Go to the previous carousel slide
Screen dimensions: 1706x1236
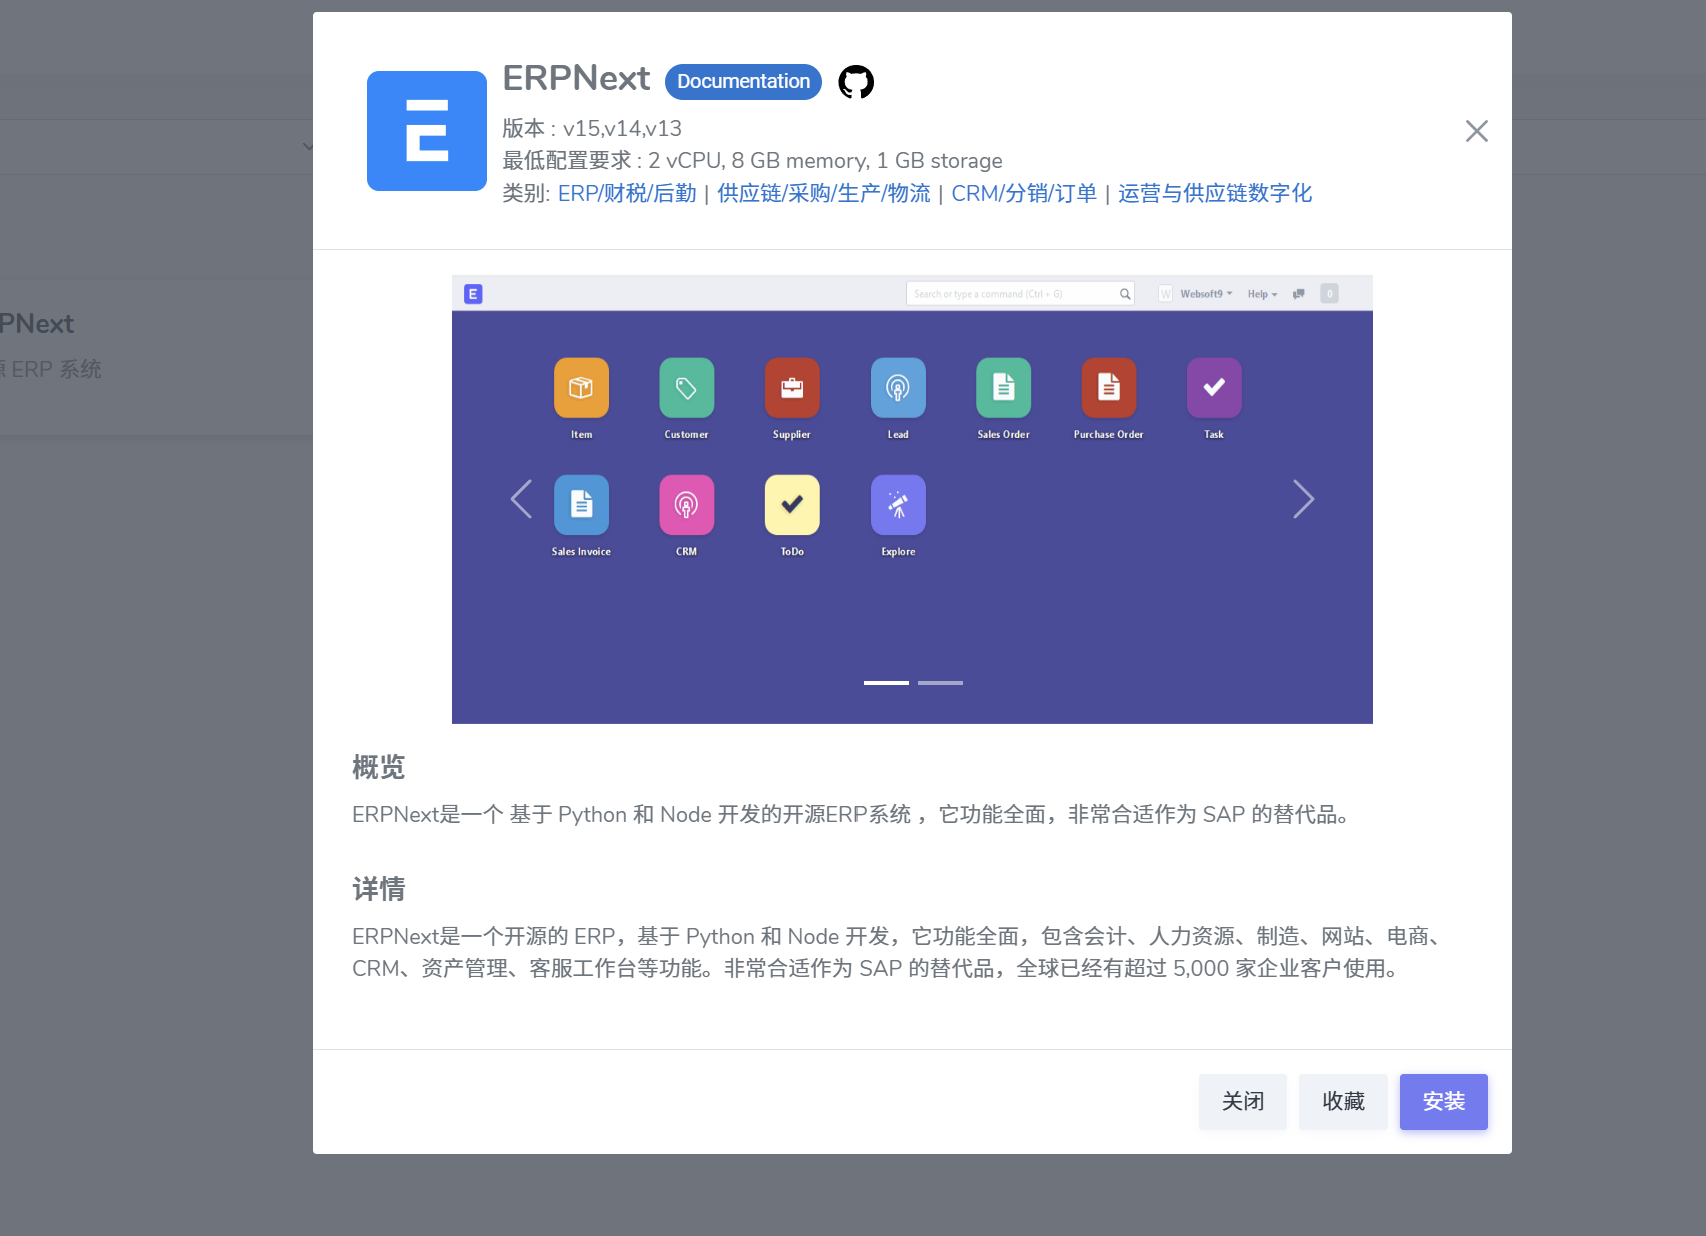(521, 499)
